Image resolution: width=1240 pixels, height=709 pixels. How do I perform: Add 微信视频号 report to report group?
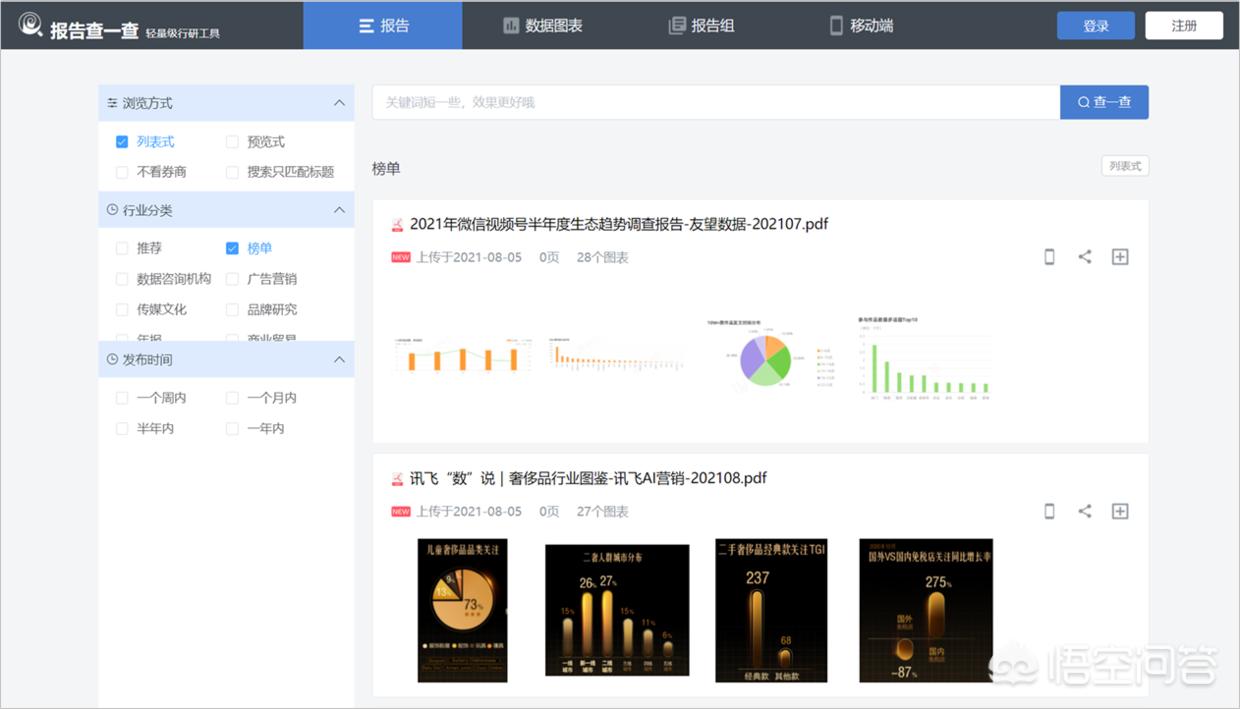pyautogui.click(x=1120, y=257)
